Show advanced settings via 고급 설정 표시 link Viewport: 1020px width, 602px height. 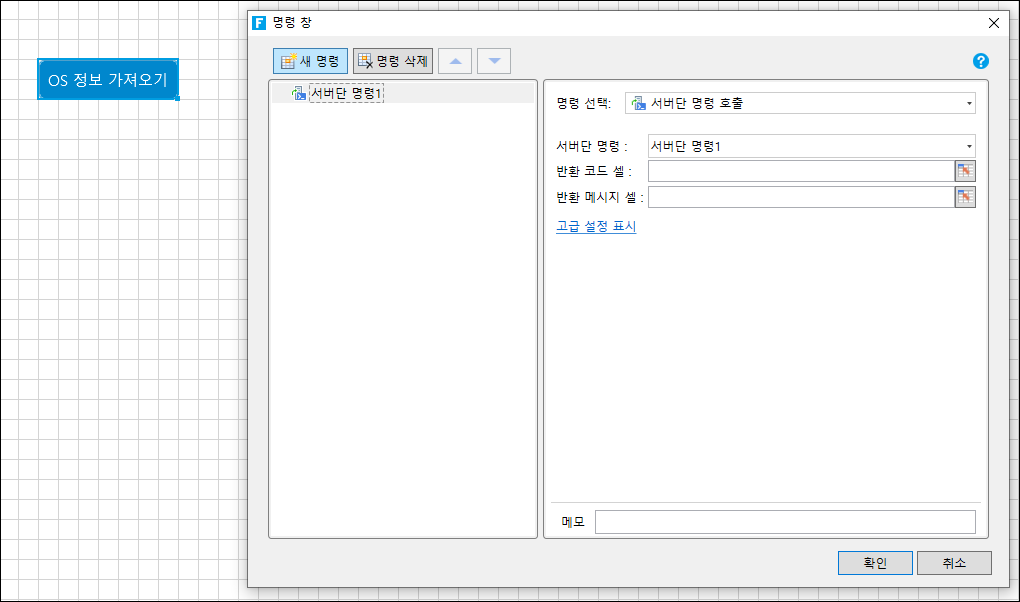[x=596, y=226]
